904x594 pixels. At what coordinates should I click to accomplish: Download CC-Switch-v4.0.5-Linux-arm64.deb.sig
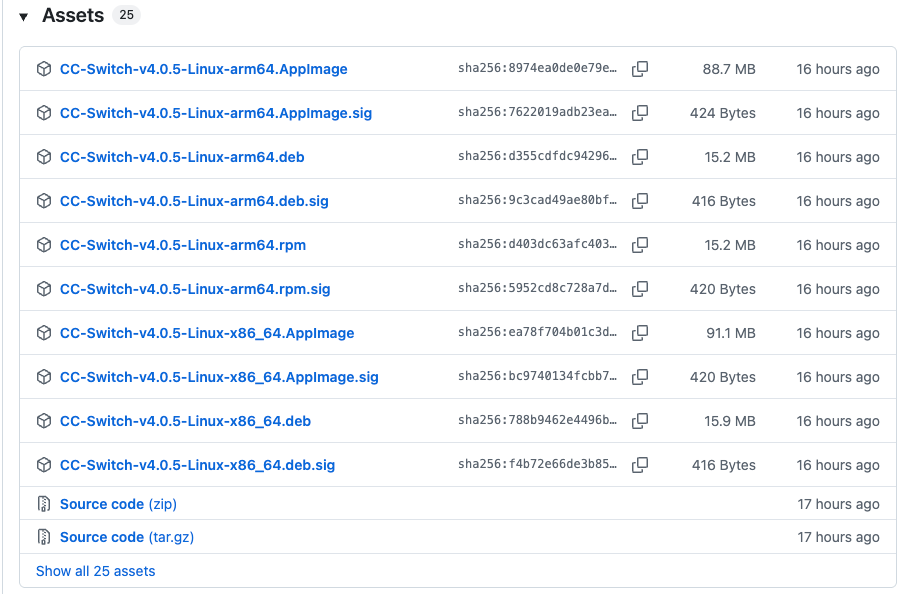194,201
